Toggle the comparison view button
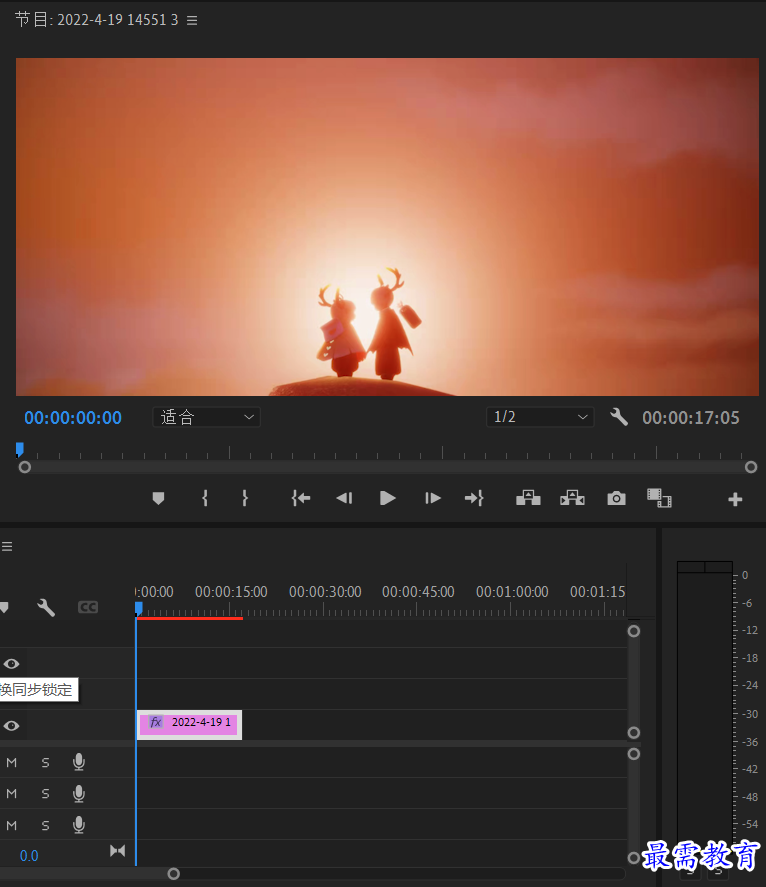 [659, 498]
